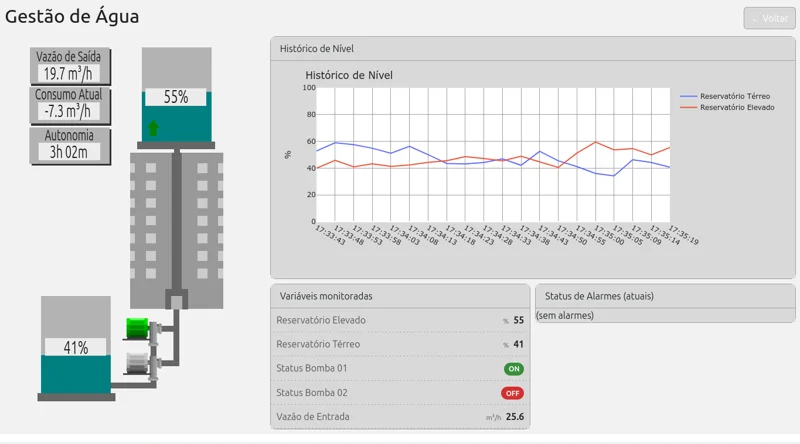
Task: Click the Autonomia 3h 02m indicator
Action: click(x=69, y=144)
